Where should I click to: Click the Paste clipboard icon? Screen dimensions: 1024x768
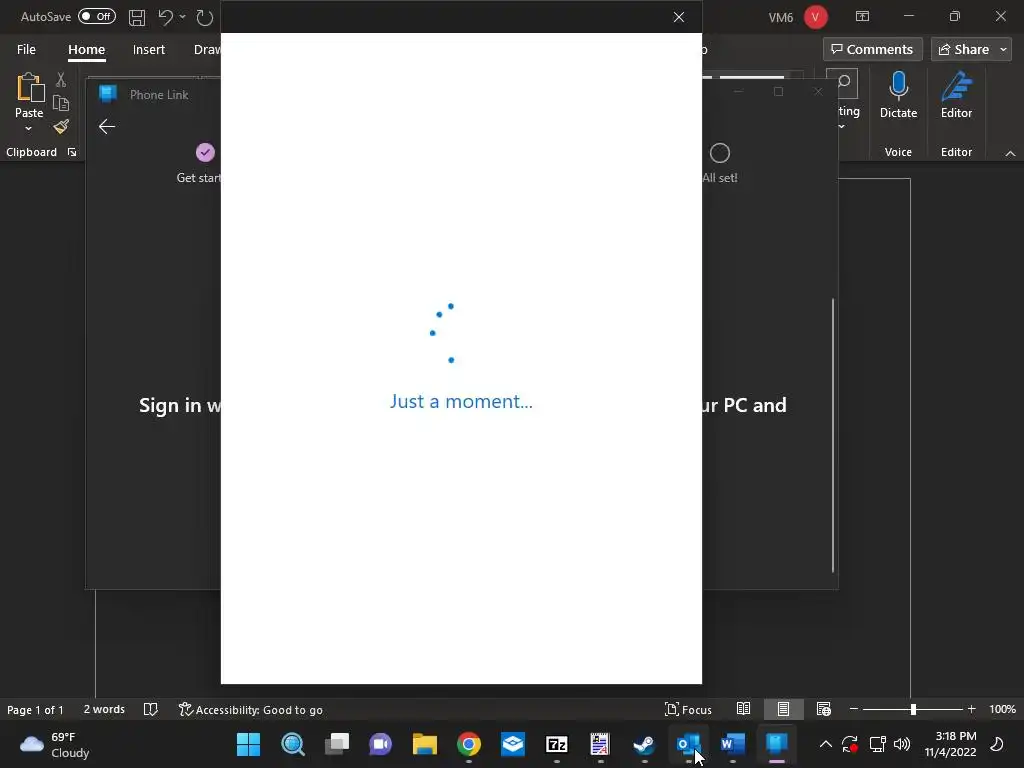[x=29, y=88]
